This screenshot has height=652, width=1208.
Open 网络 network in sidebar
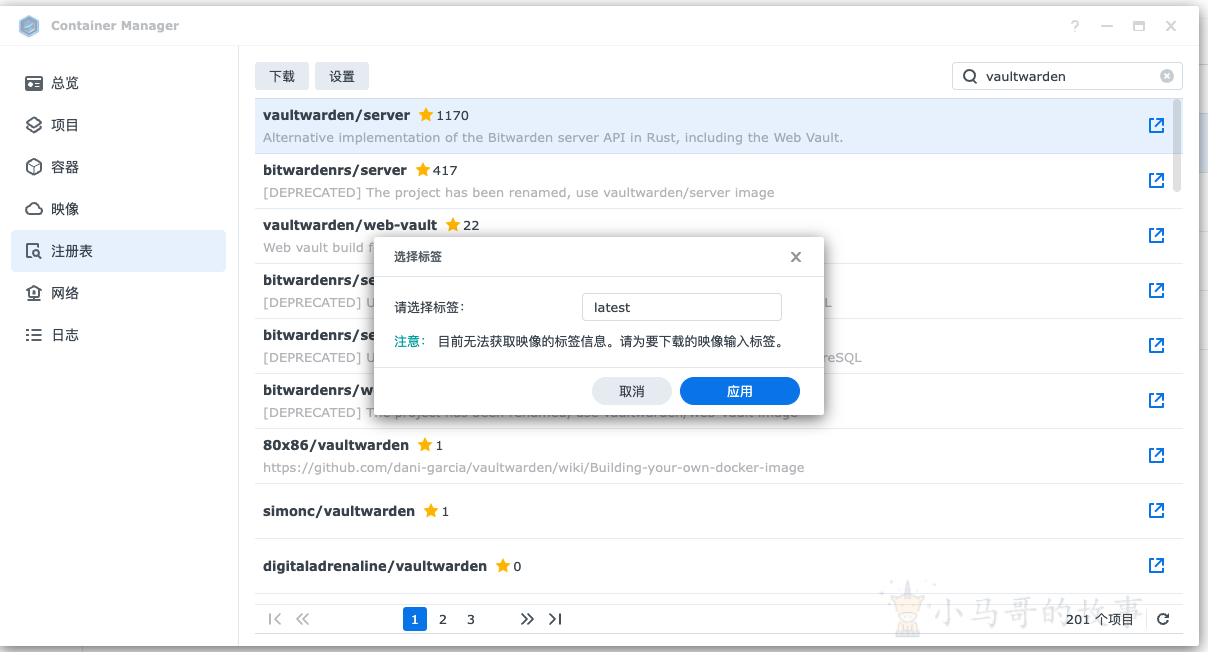(118, 293)
